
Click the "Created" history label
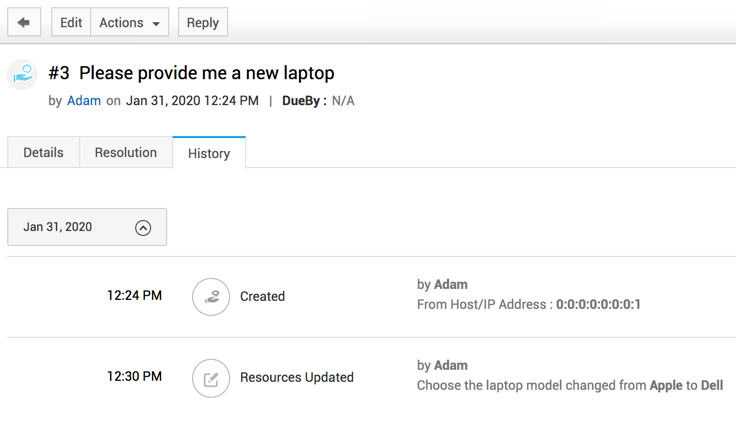tap(262, 296)
